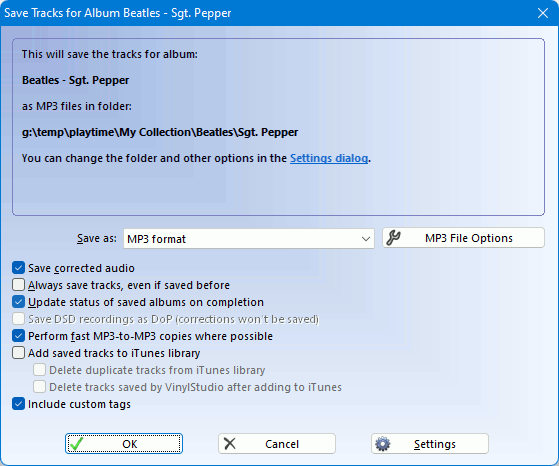Expand the MP3 format combo box arrow
Screen dimensions: 559x466
pyautogui.click(x=365, y=239)
